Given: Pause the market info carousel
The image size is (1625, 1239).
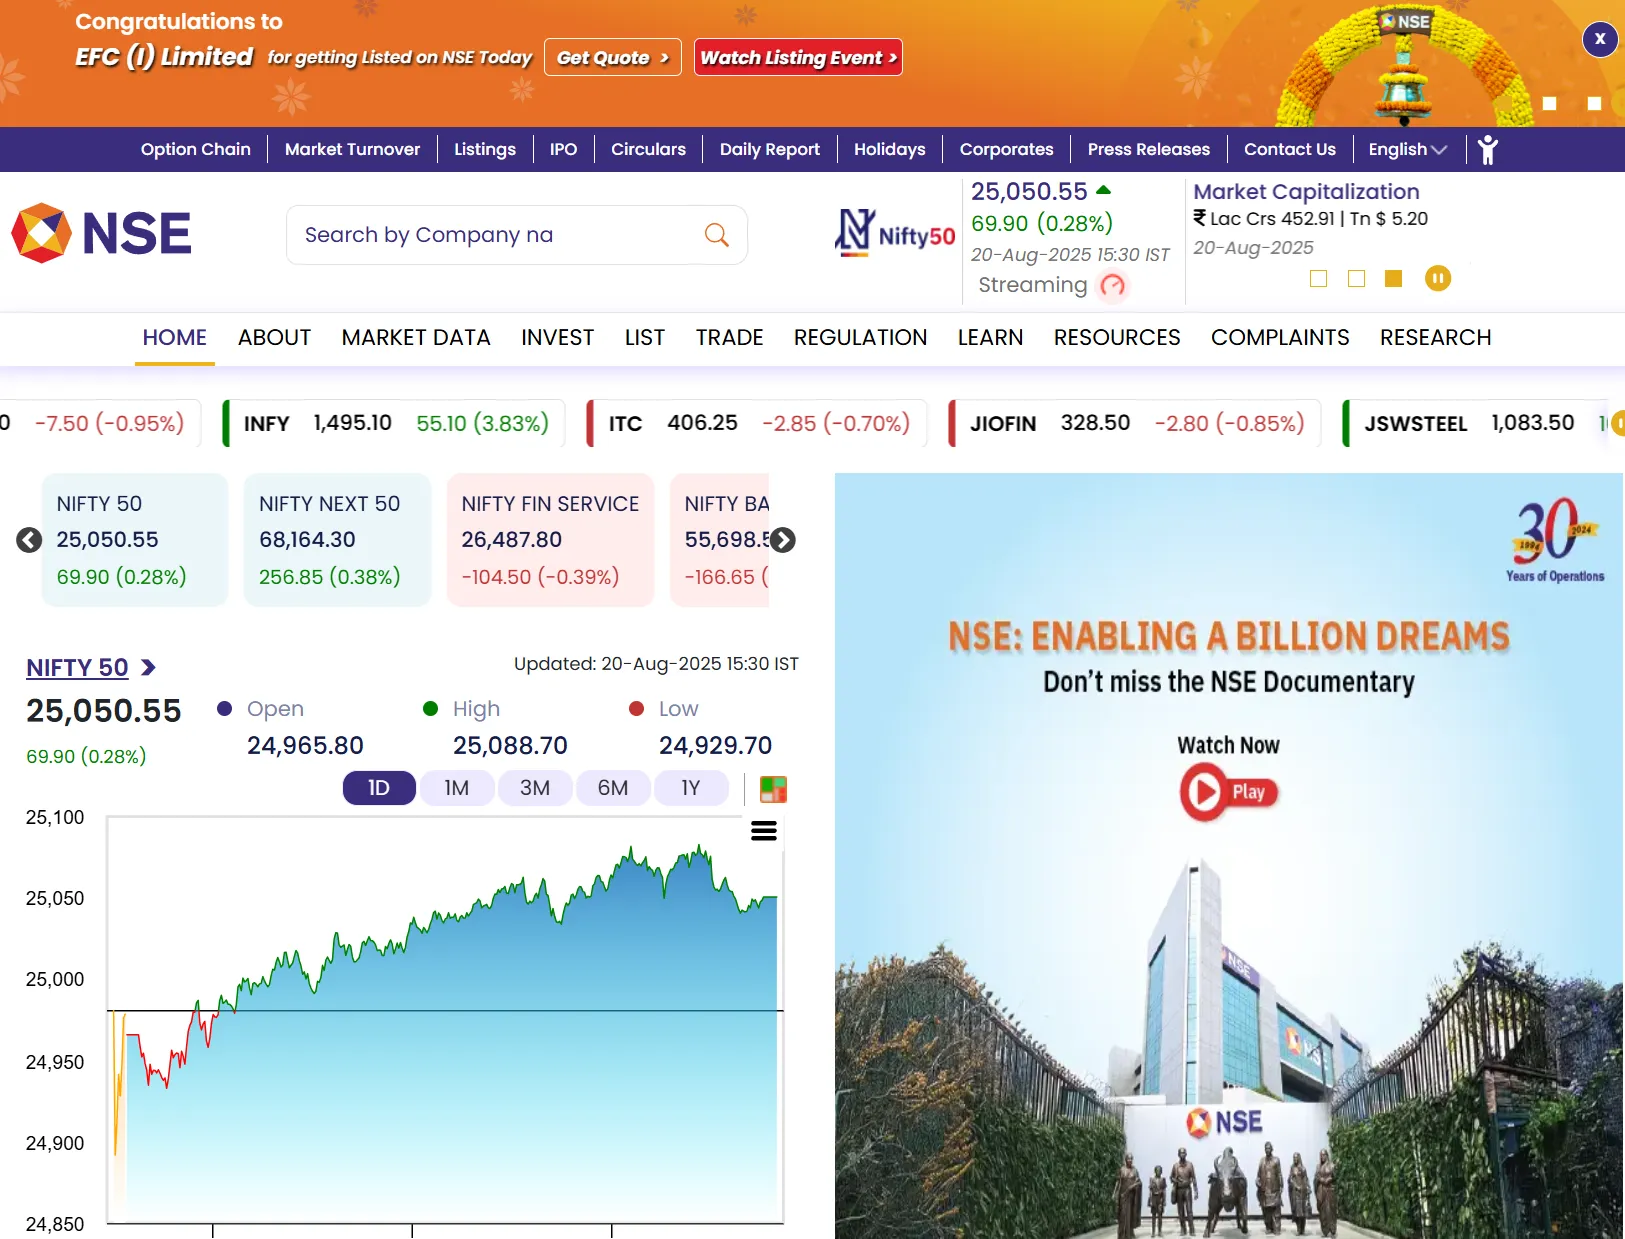Looking at the screenshot, I should [x=1437, y=279].
